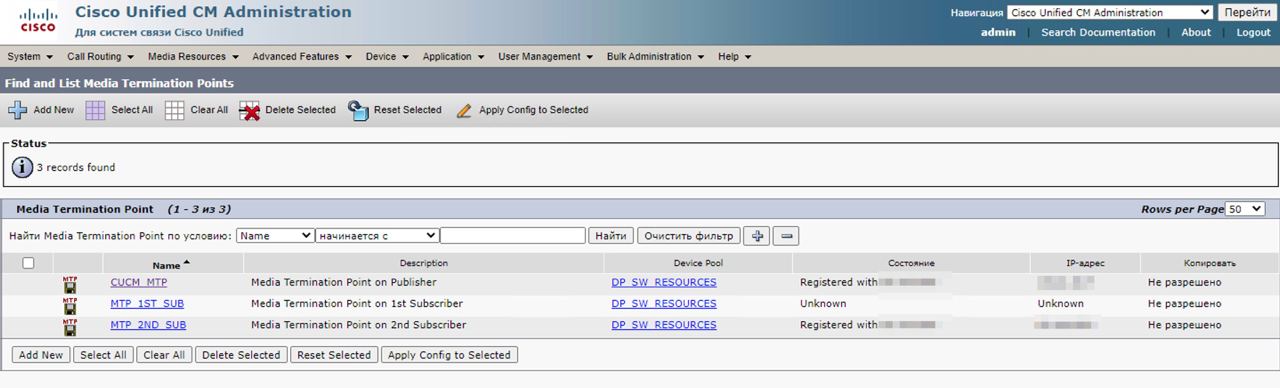Click the Add New plus icon in toolbar
This screenshot has height=388, width=1280.
pyautogui.click(x=17, y=110)
